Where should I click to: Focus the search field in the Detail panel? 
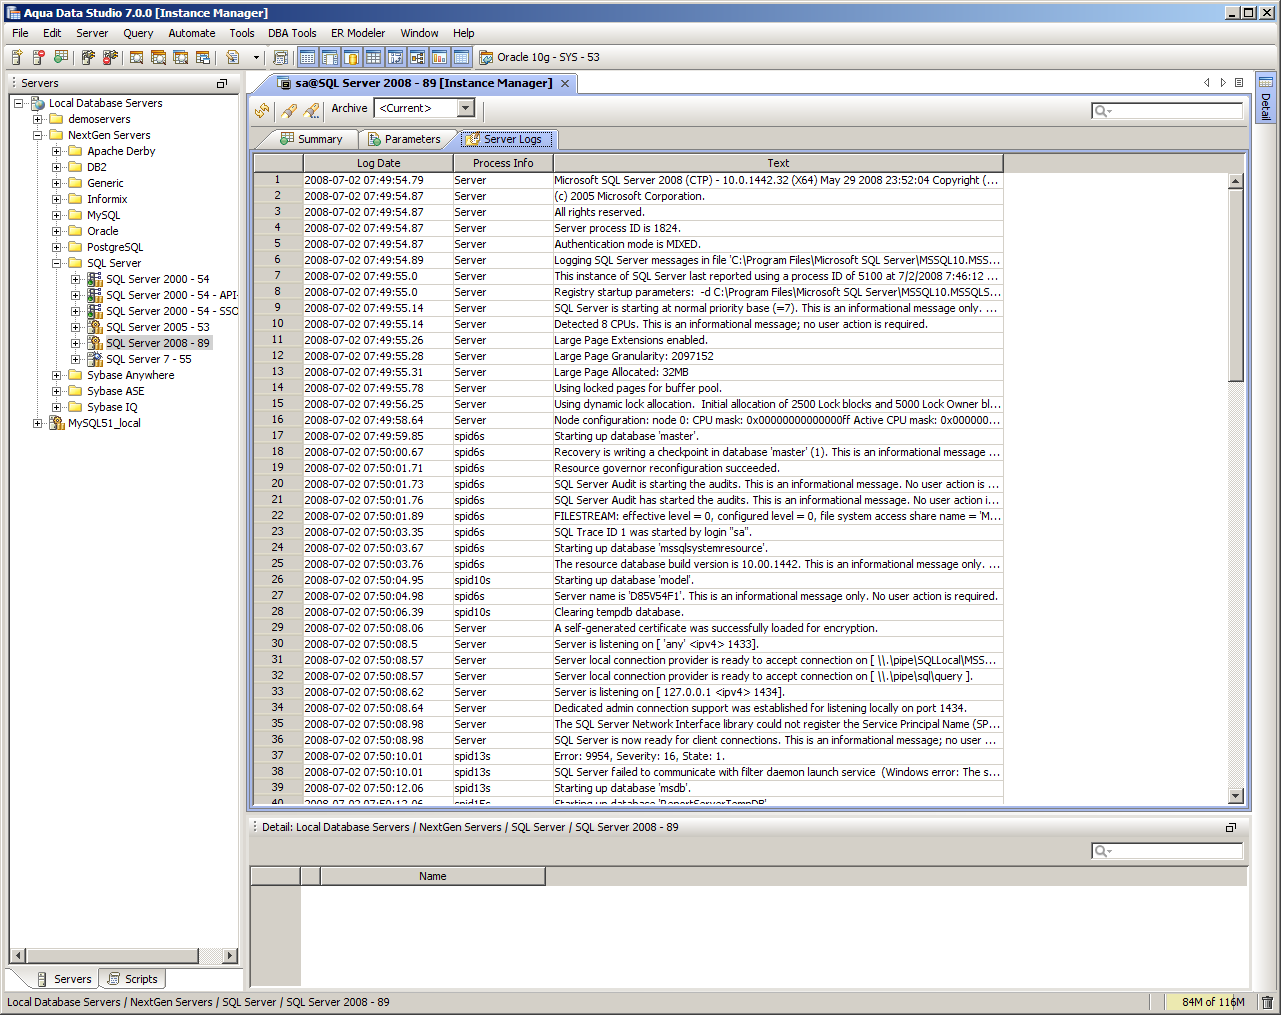coord(1167,851)
